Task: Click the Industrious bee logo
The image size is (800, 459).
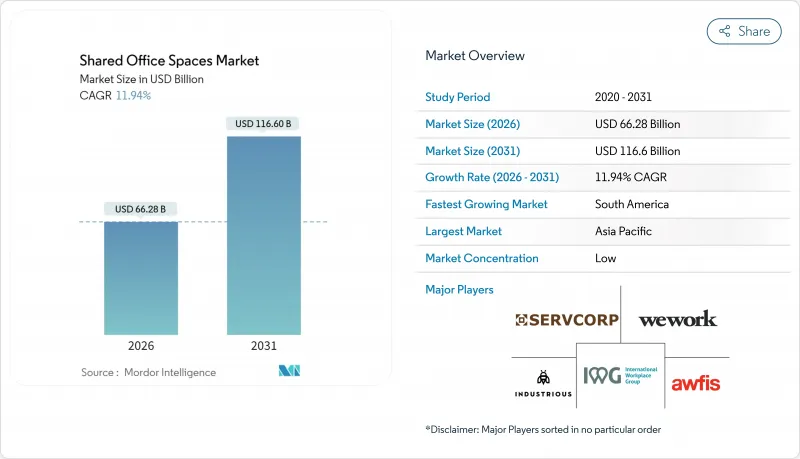Action: point(544,382)
